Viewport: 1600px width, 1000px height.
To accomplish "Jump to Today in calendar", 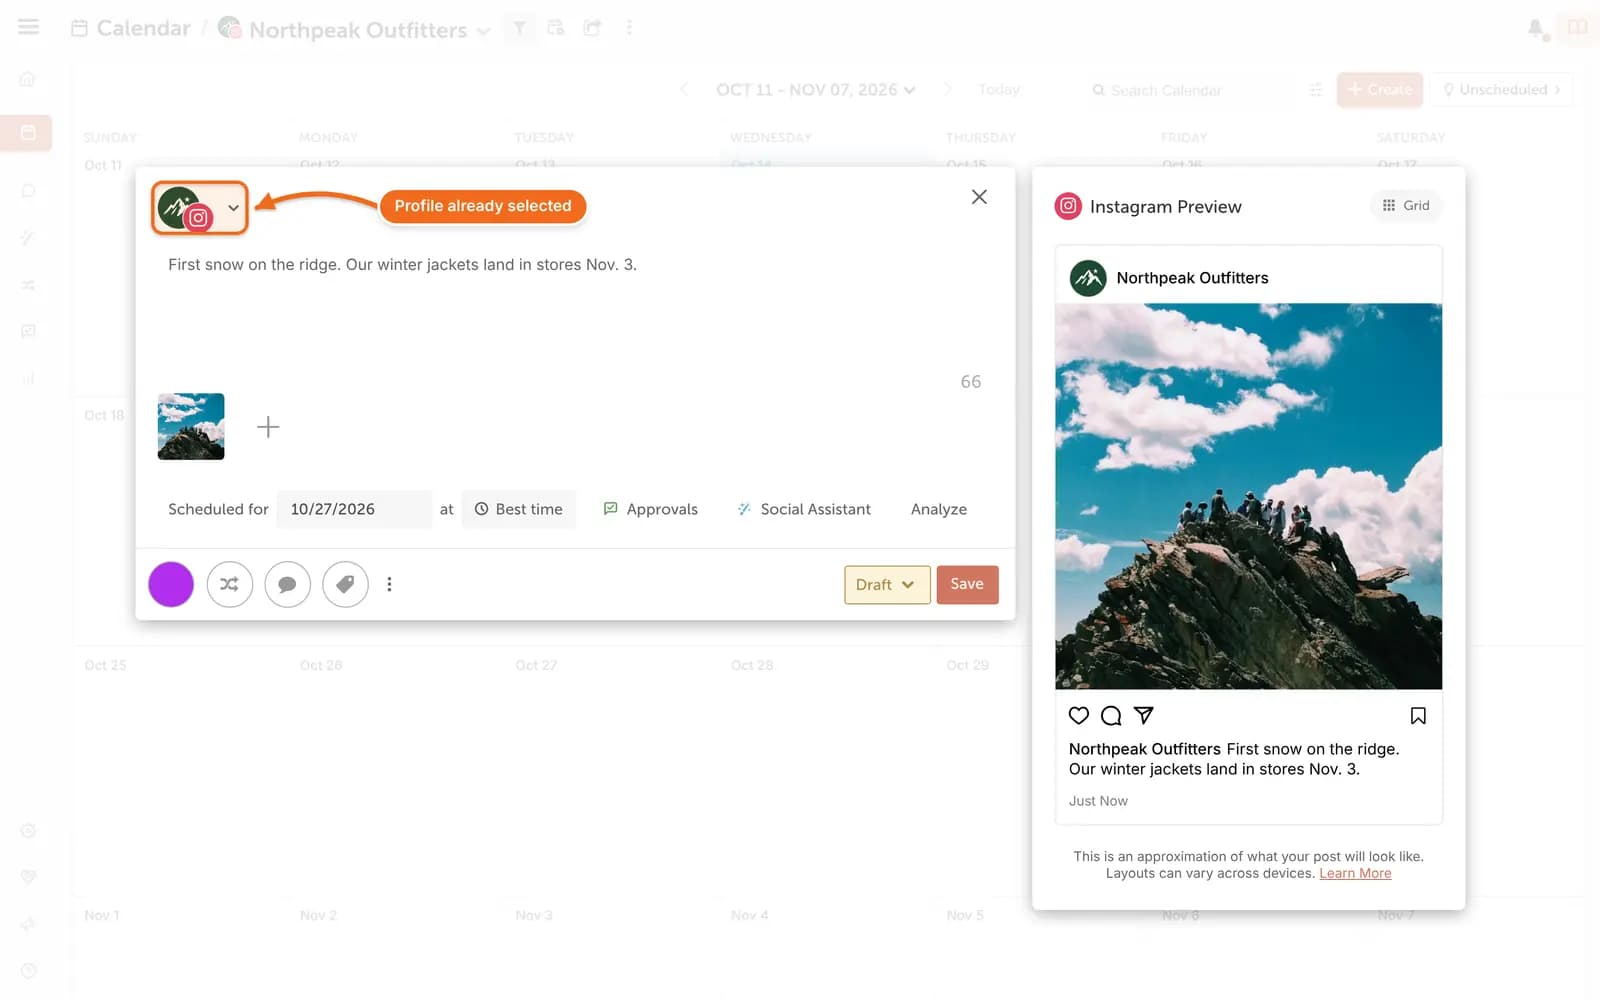I will pos(999,90).
